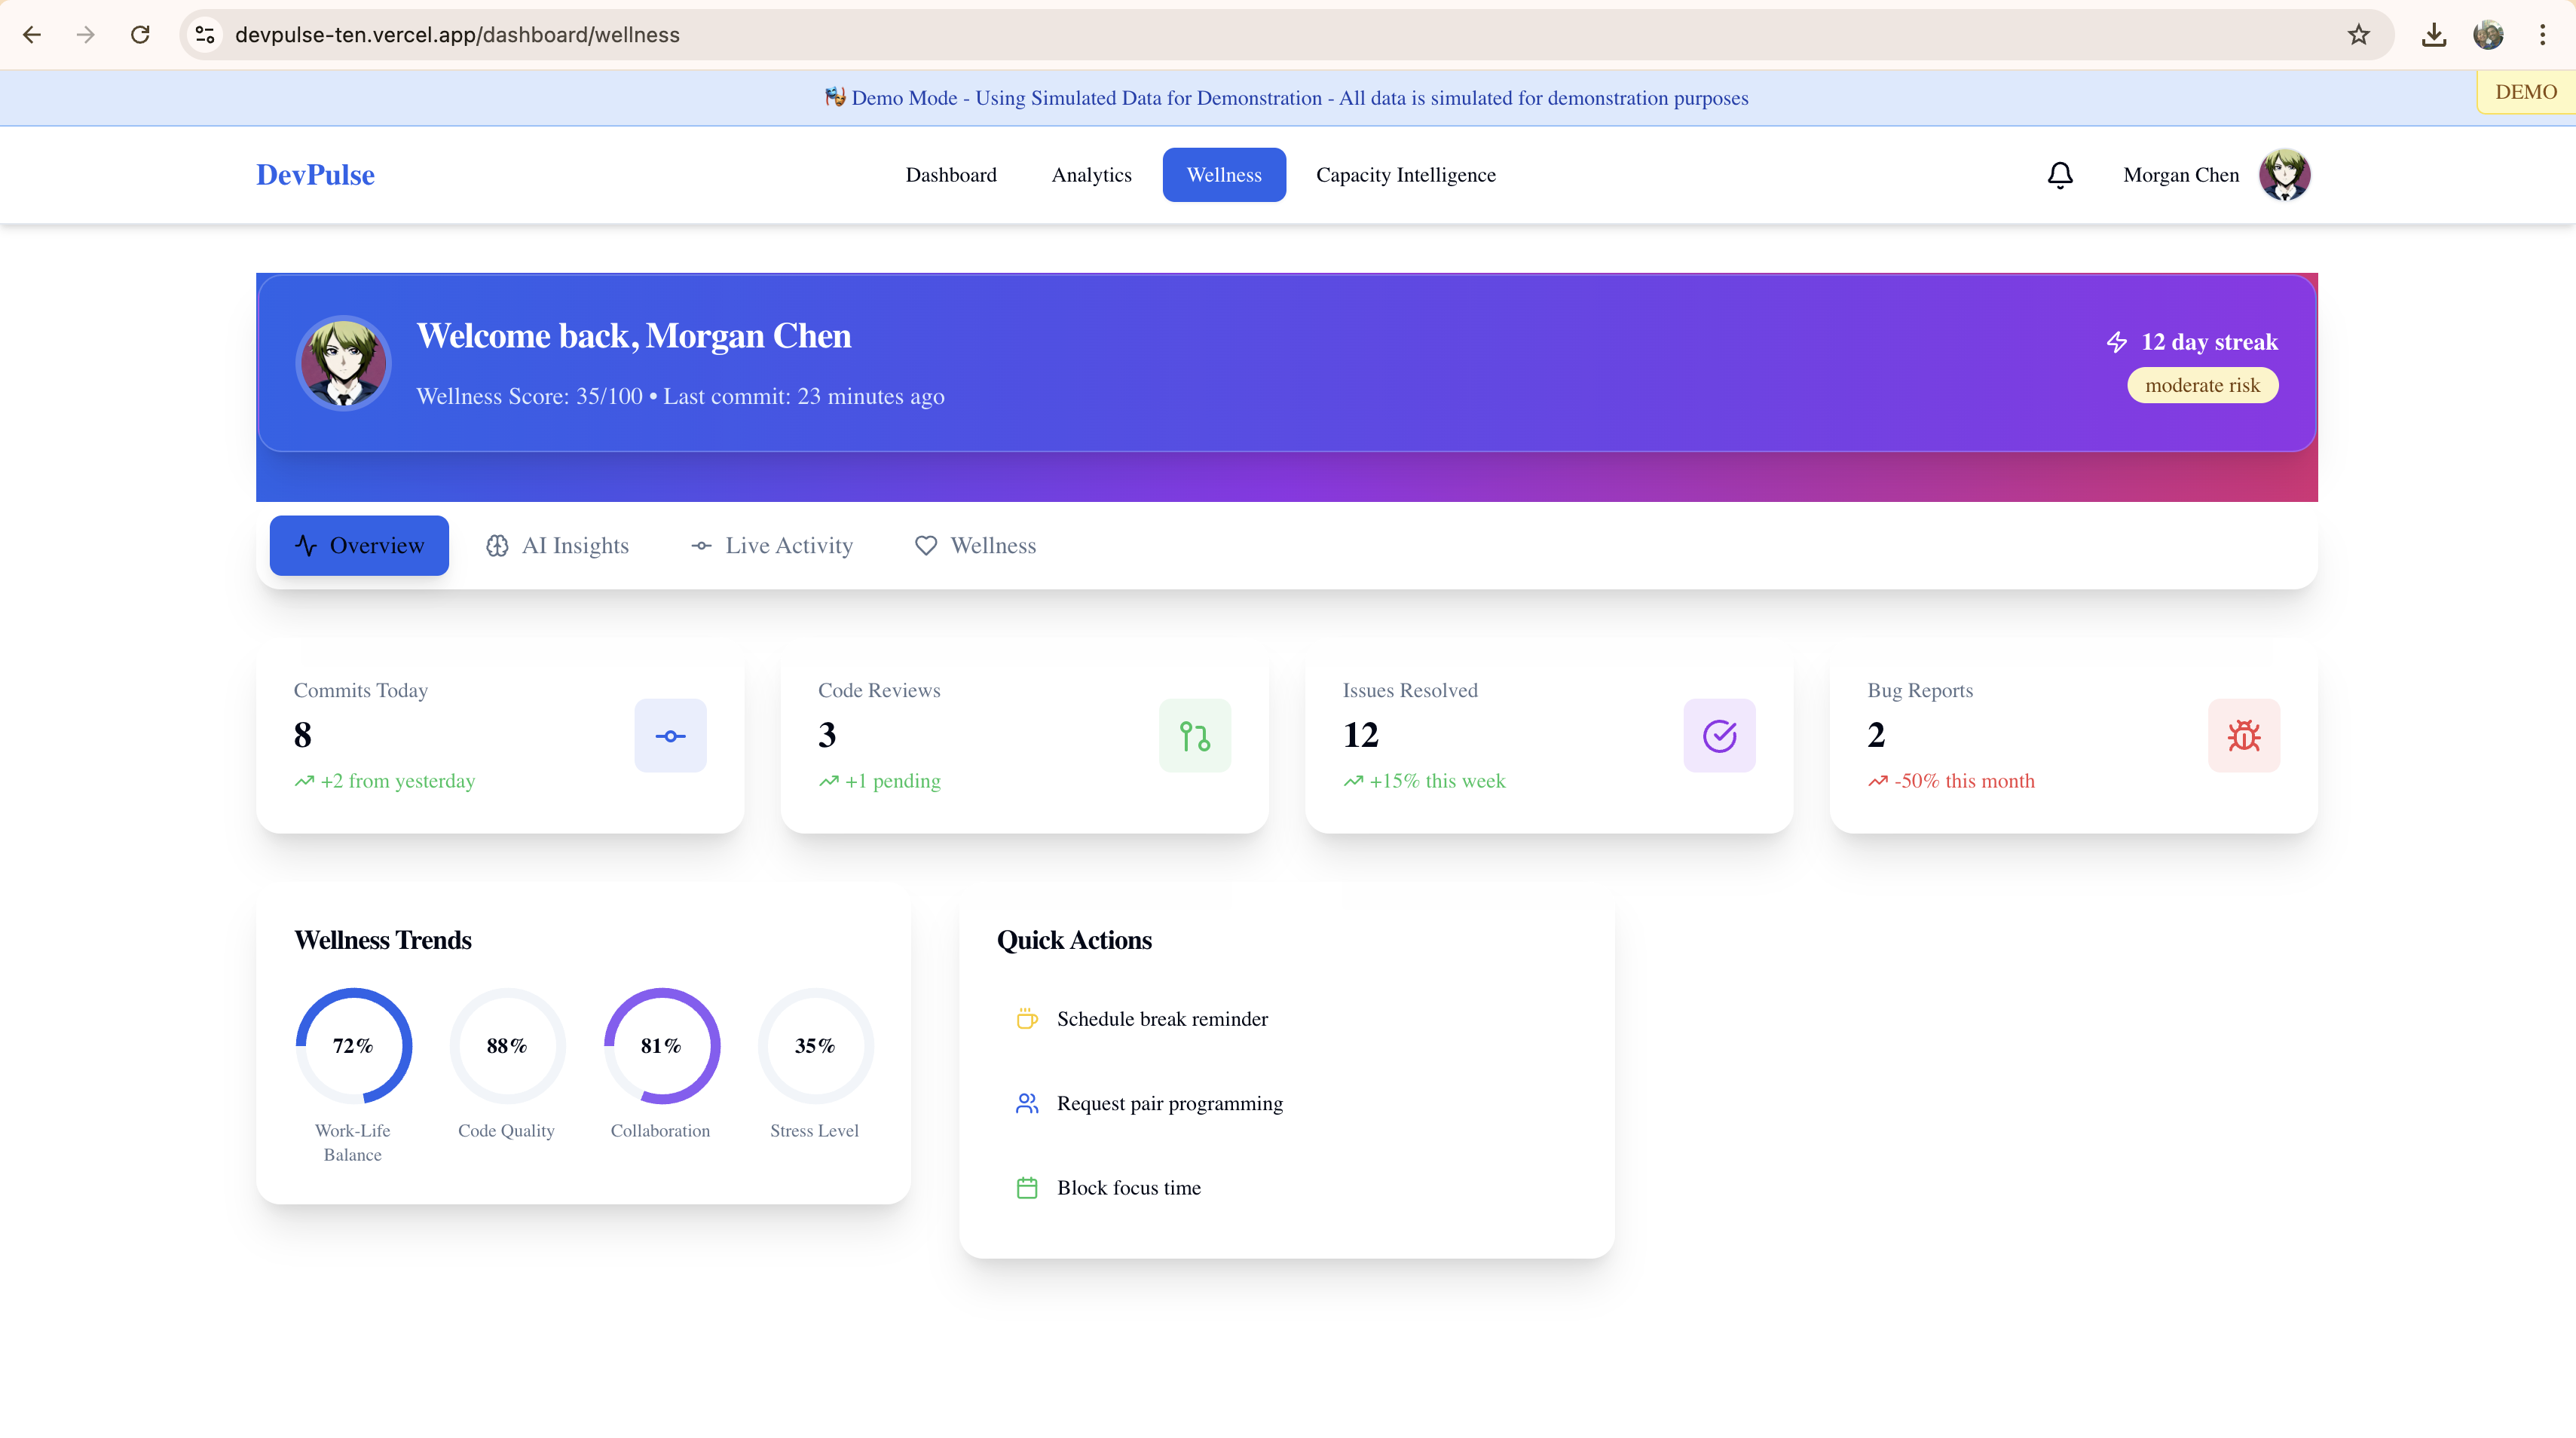Viewport: 2576px width, 1438px height.
Task: Open the browser downloads icon
Action: tap(2434, 35)
